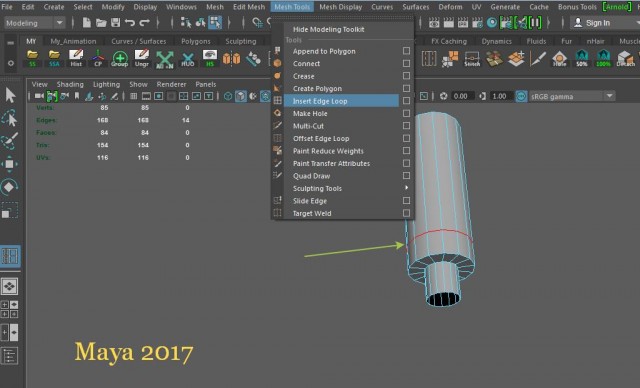Choose the Select tool arrow in toolbox
The width and height of the screenshot is (640, 388).
click(x=10, y=95)
